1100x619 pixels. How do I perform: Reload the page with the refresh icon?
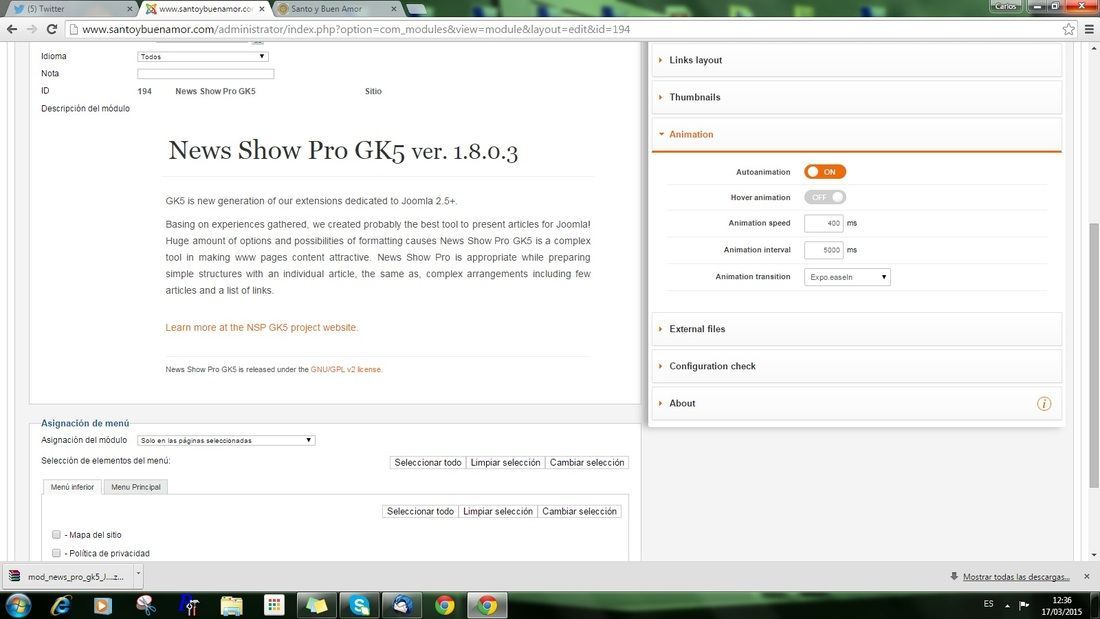(51, 29)
